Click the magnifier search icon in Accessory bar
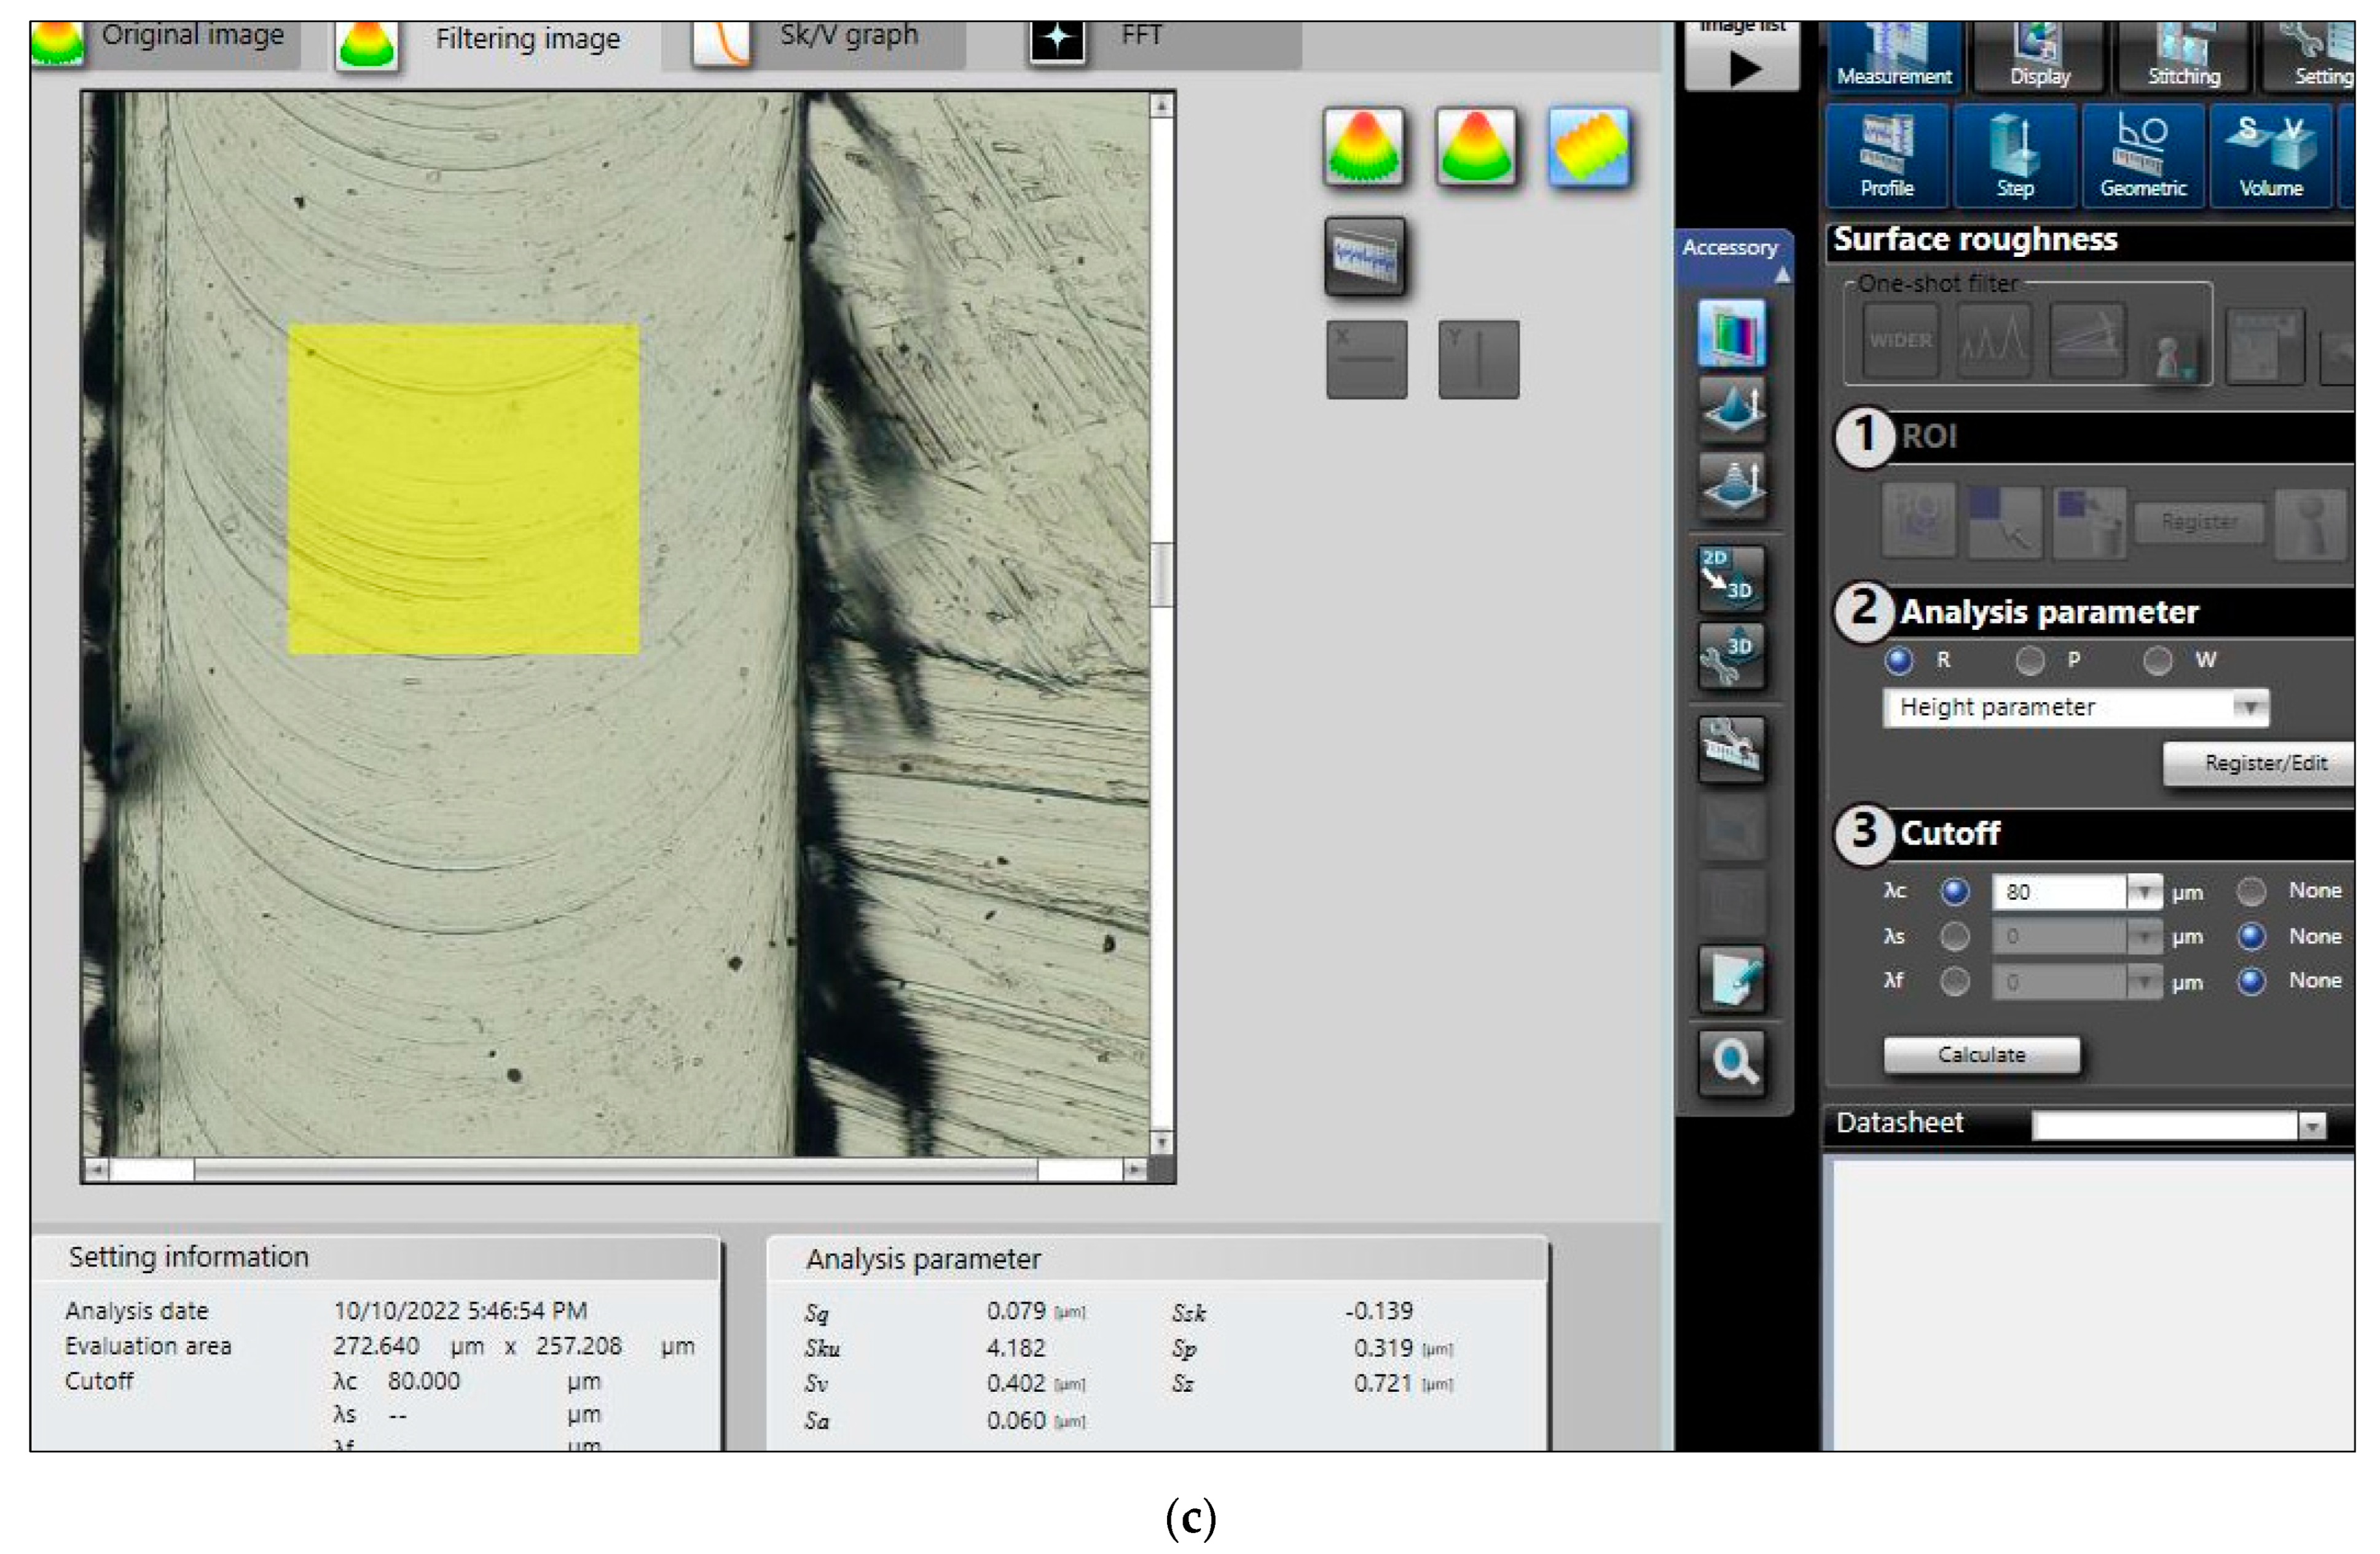 1731,1061
